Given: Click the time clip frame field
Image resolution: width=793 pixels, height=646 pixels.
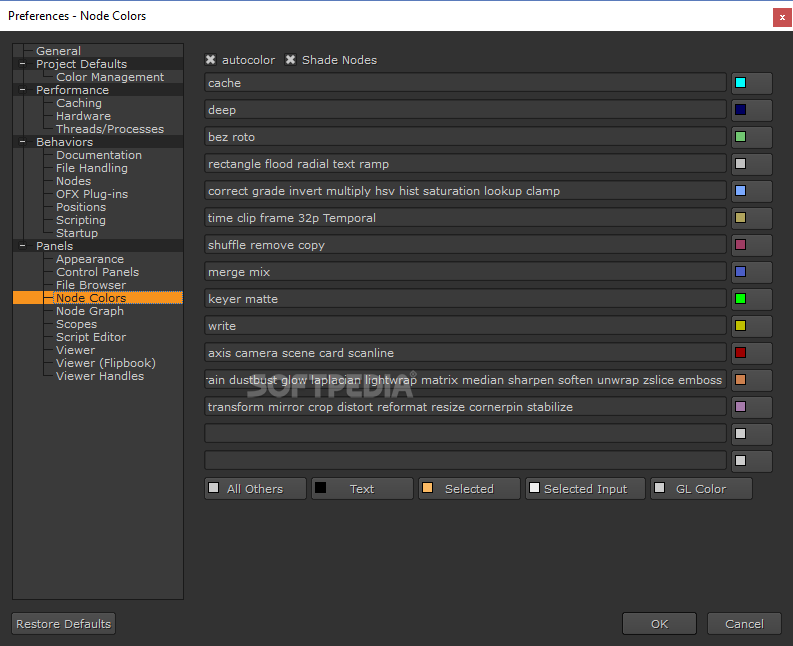Looking at the screenshot, I should (465, 218).
